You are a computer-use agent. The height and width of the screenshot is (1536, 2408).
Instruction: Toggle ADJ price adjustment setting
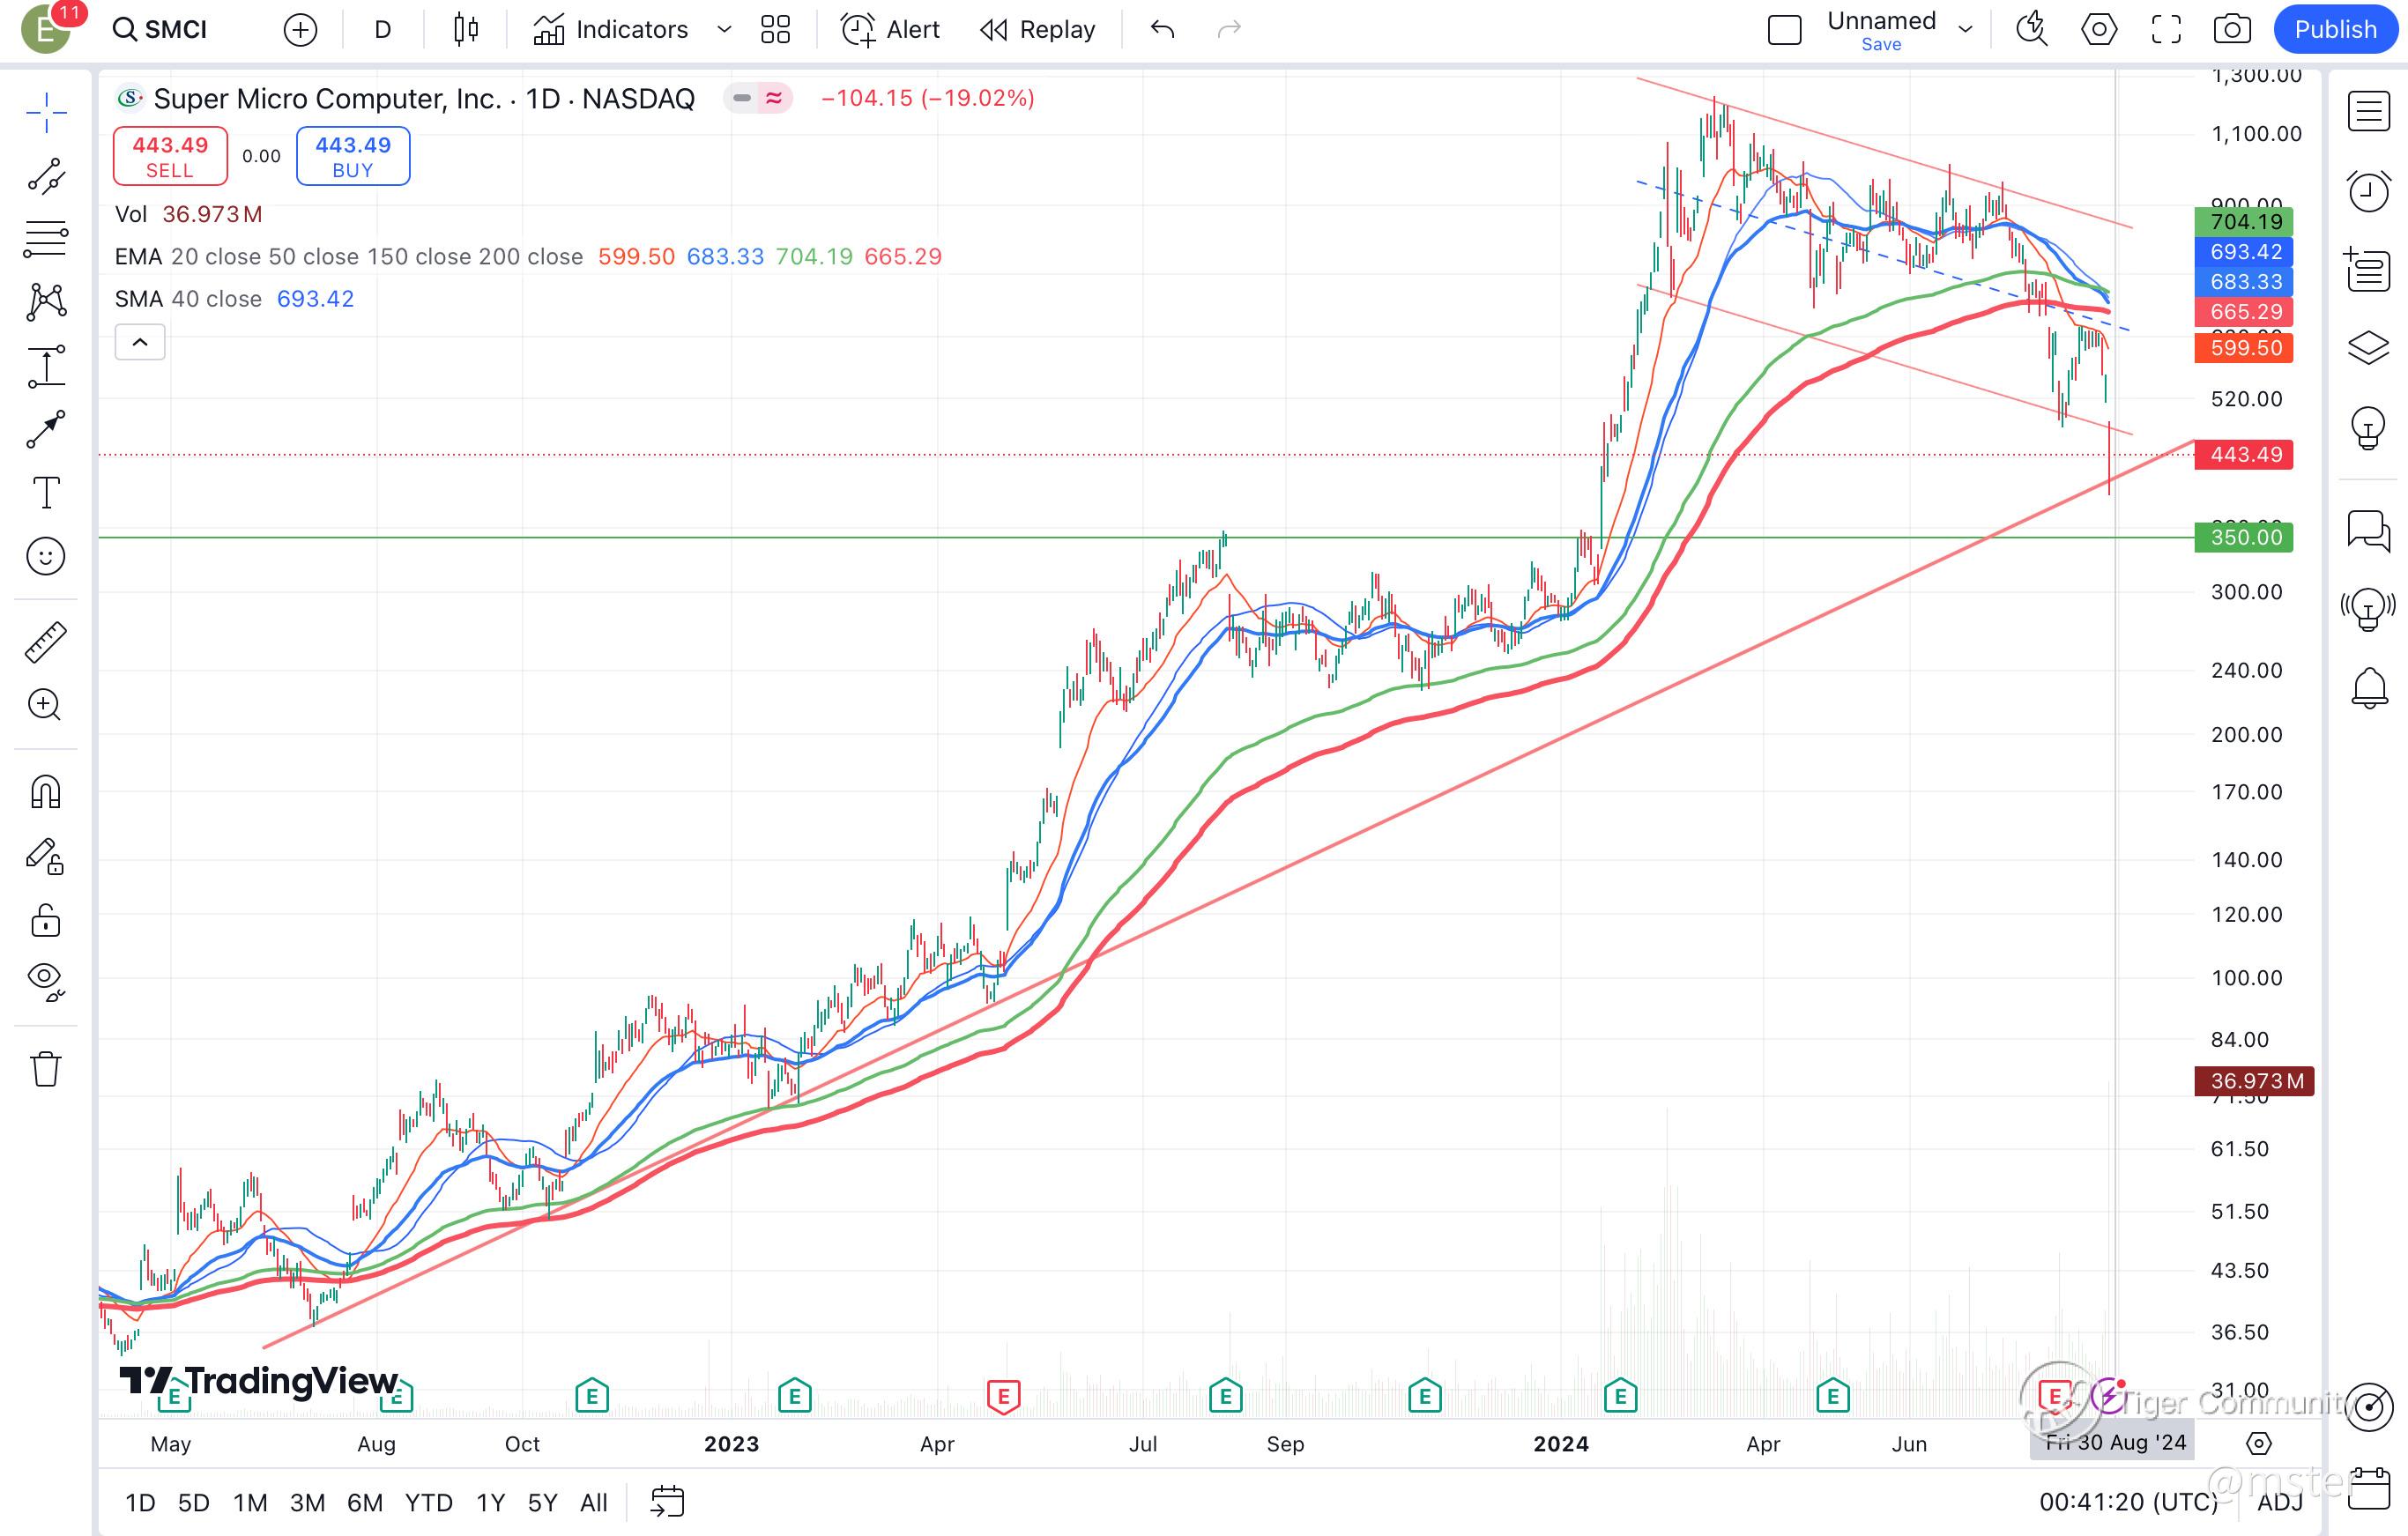[2280, 1502]
